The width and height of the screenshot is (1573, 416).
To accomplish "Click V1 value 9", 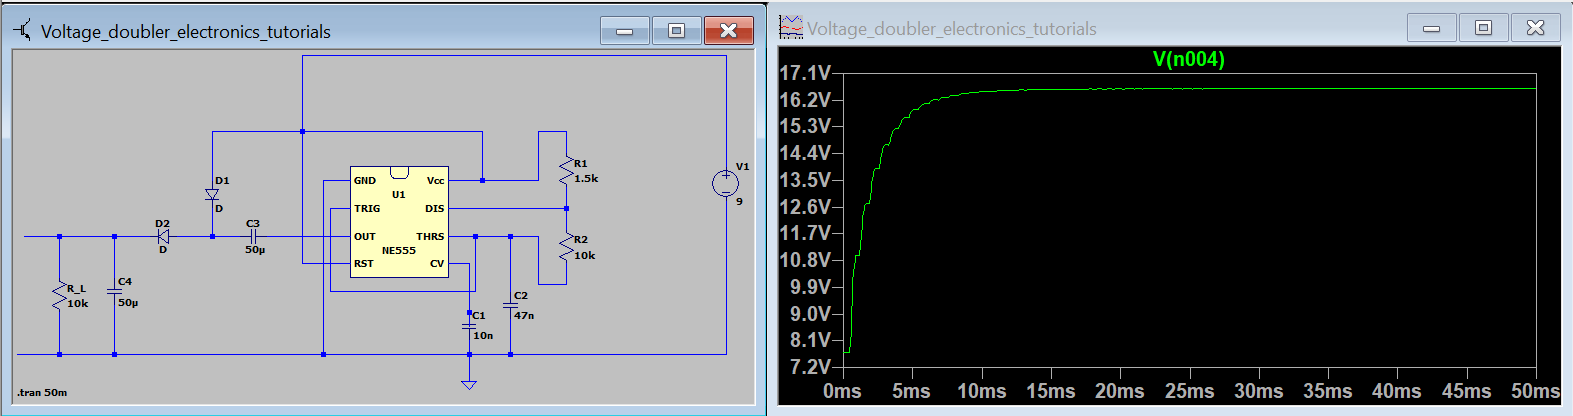I will (x=740, y=201).
